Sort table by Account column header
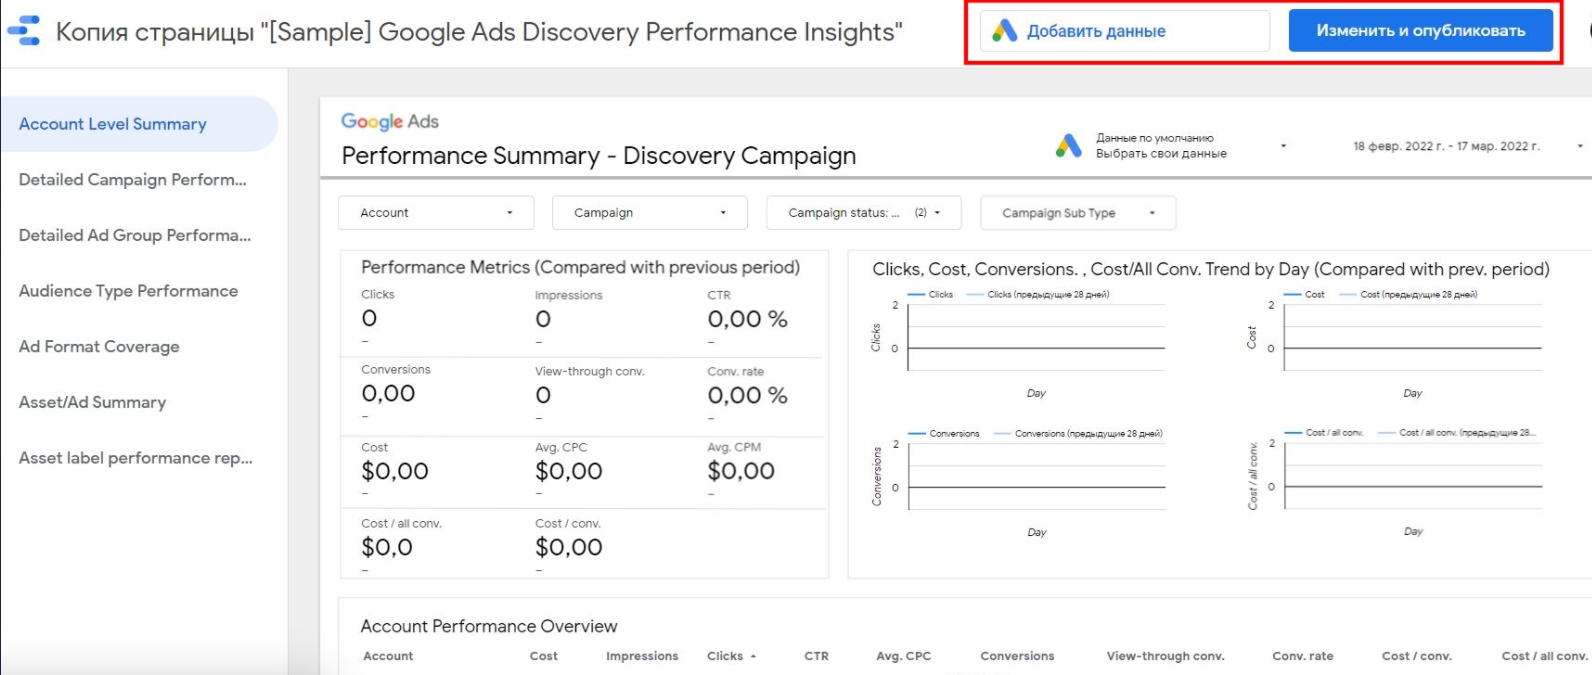This screenshot has height=675, width=1592. [x=388, y=657]
